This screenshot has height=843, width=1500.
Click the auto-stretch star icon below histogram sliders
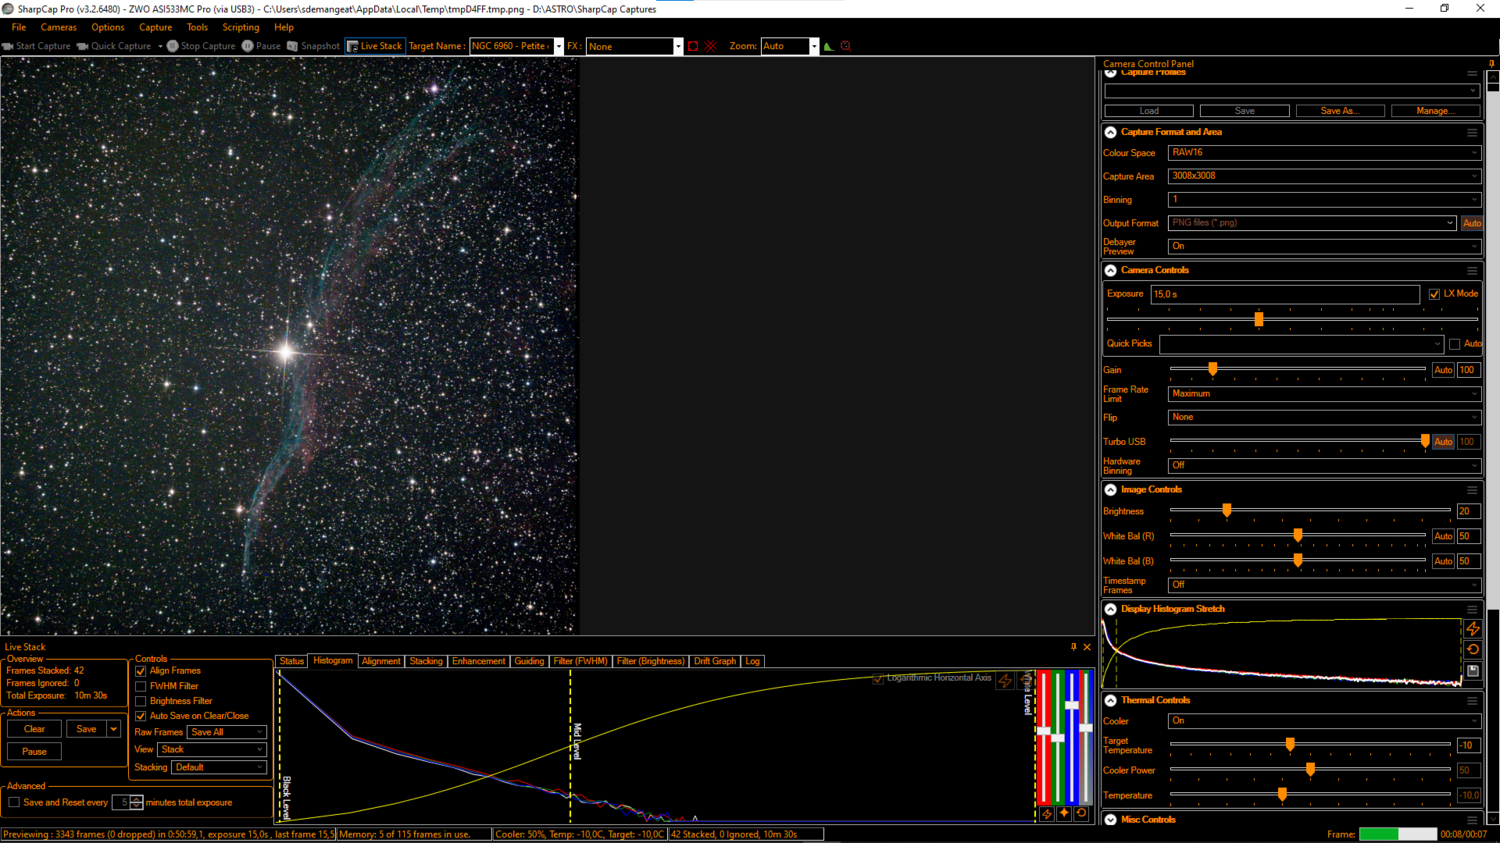point(1062,813)
